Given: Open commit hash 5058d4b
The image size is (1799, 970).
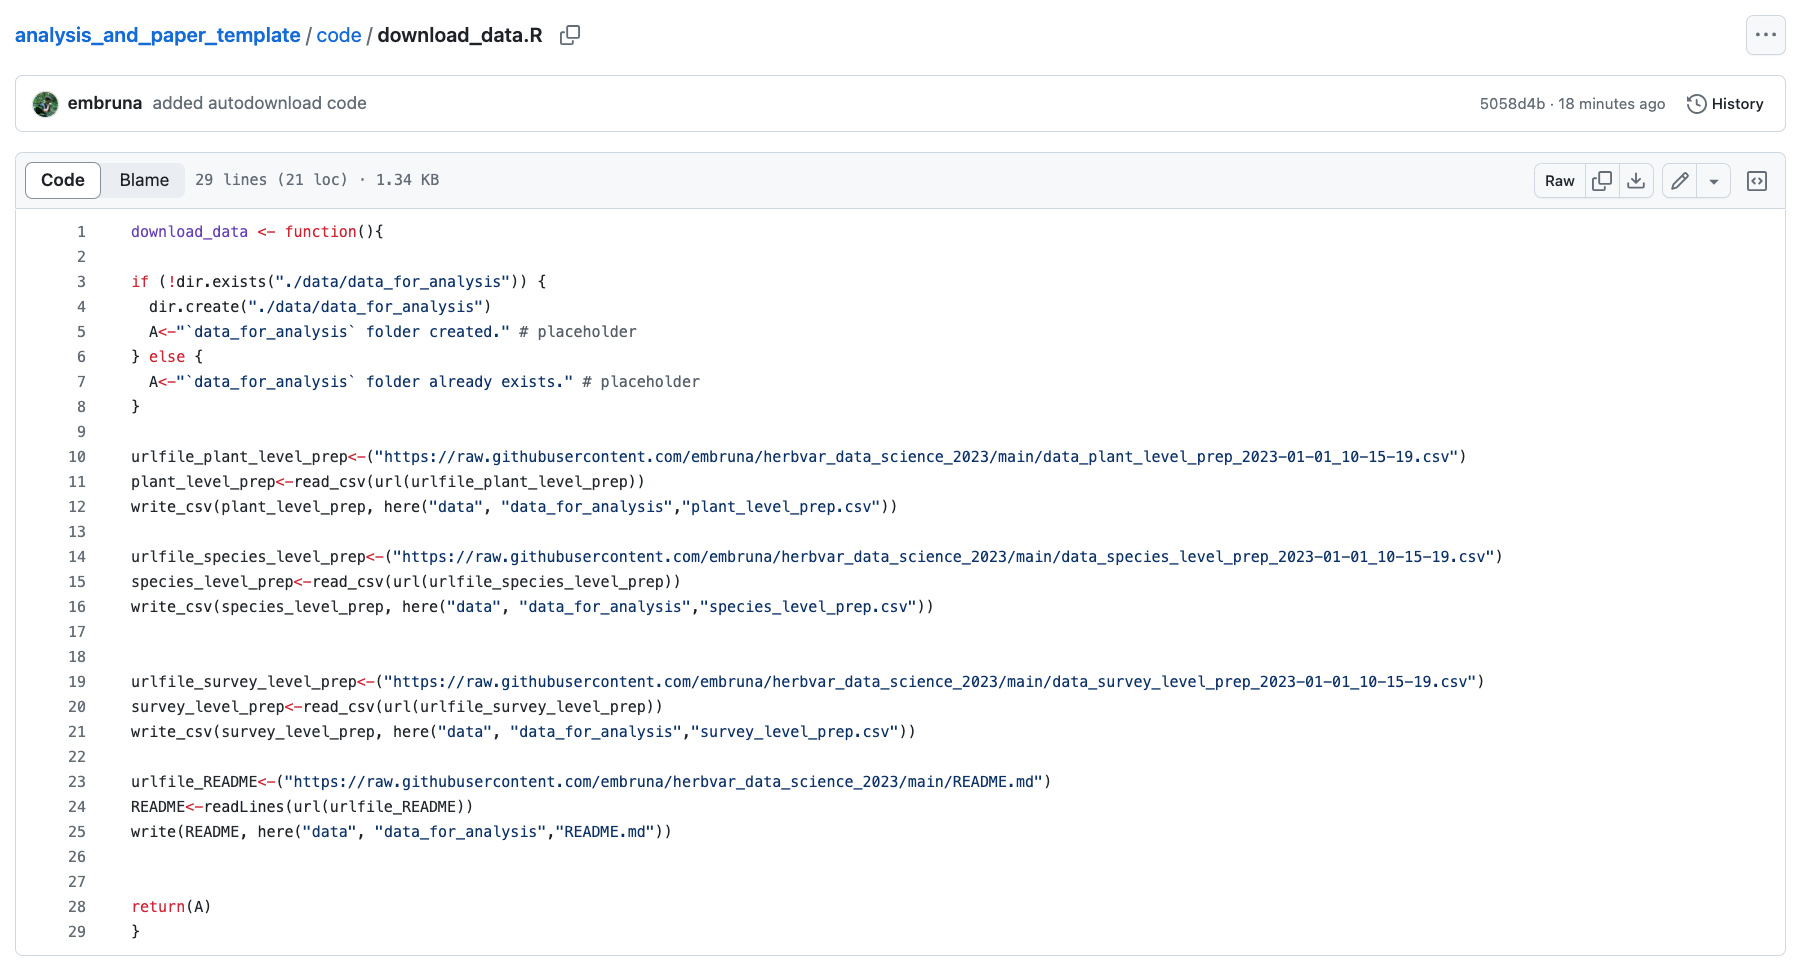Looking at the screenshot, I should [x=1511, y=104].
